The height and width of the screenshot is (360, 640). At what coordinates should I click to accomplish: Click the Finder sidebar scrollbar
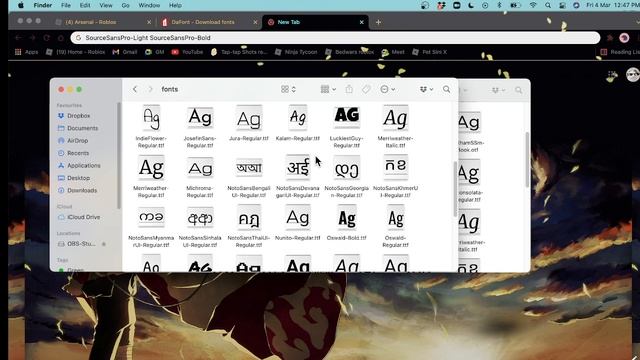pyautogui.click(x=119, y=155)
